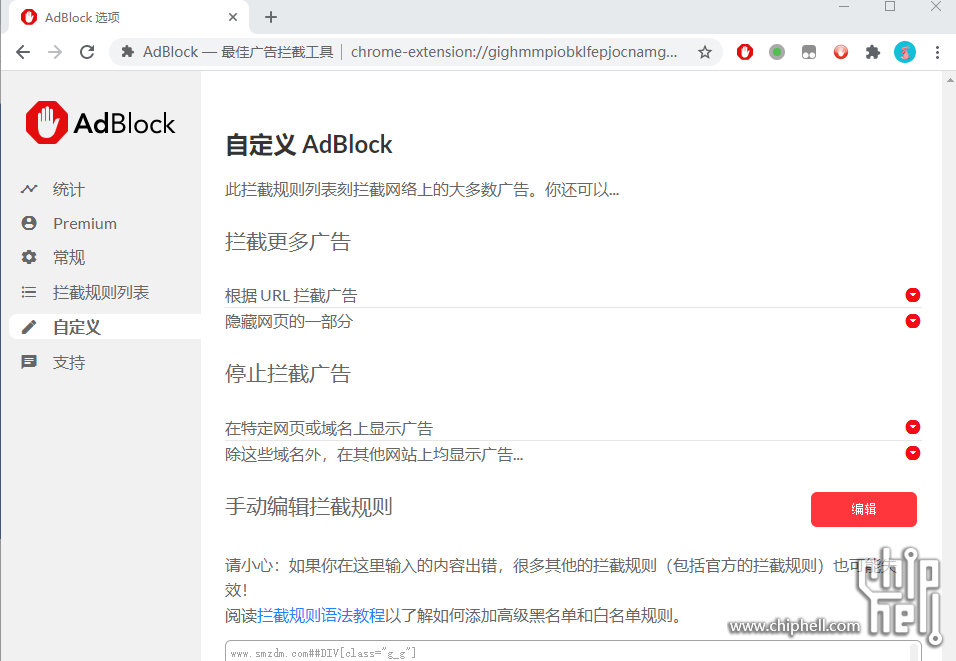Click the Premium account icon

pyautogui.click(x=29, y=223)
